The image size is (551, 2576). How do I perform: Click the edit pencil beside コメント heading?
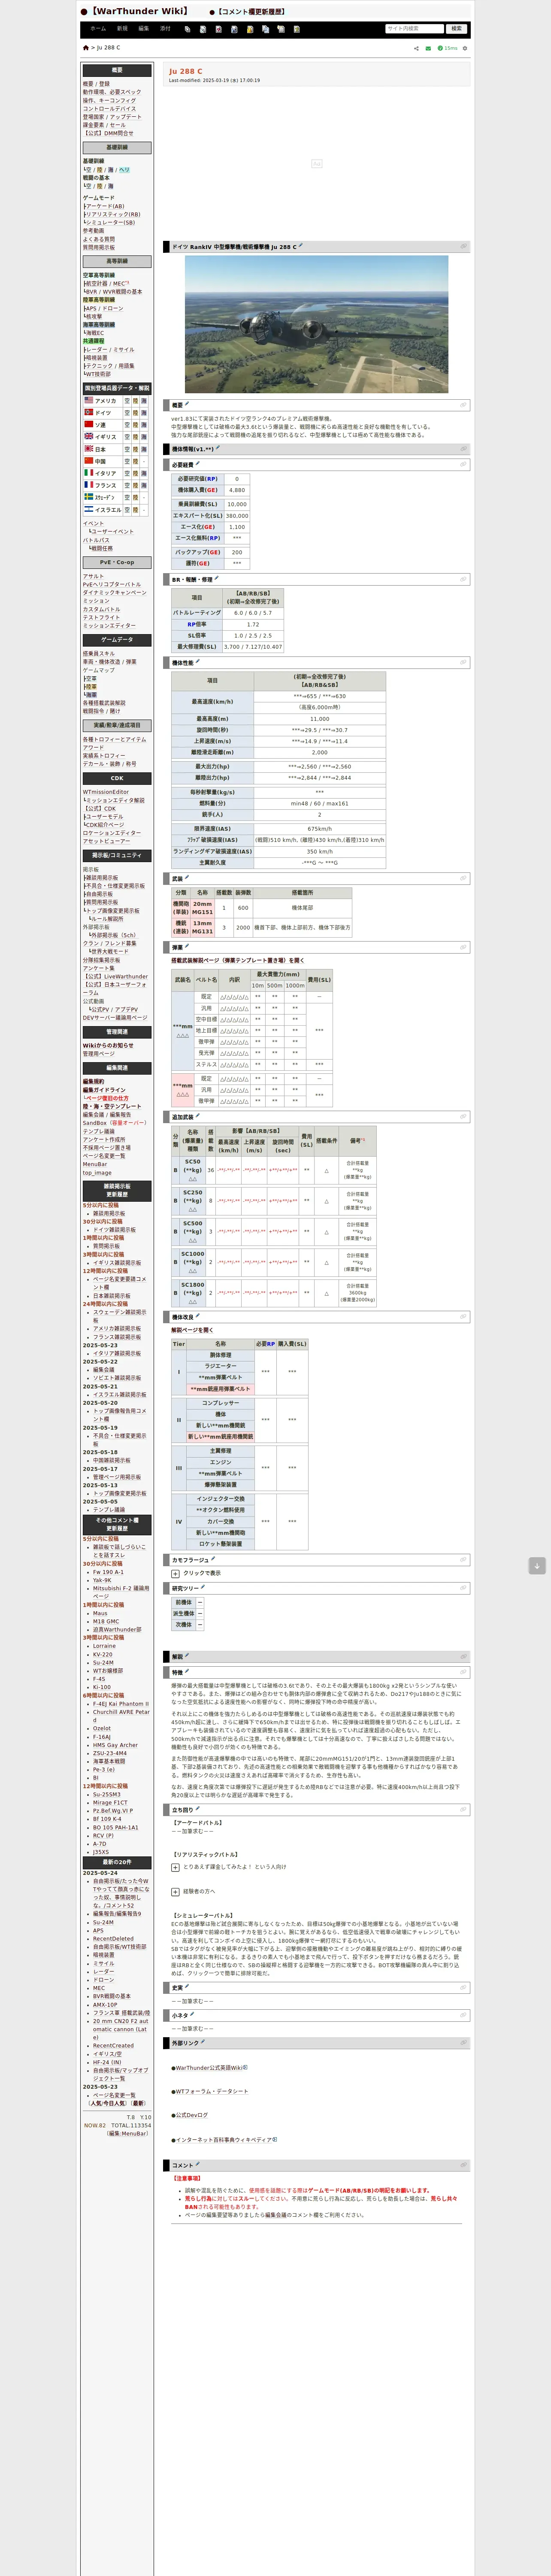click(x=197, y=2164)
